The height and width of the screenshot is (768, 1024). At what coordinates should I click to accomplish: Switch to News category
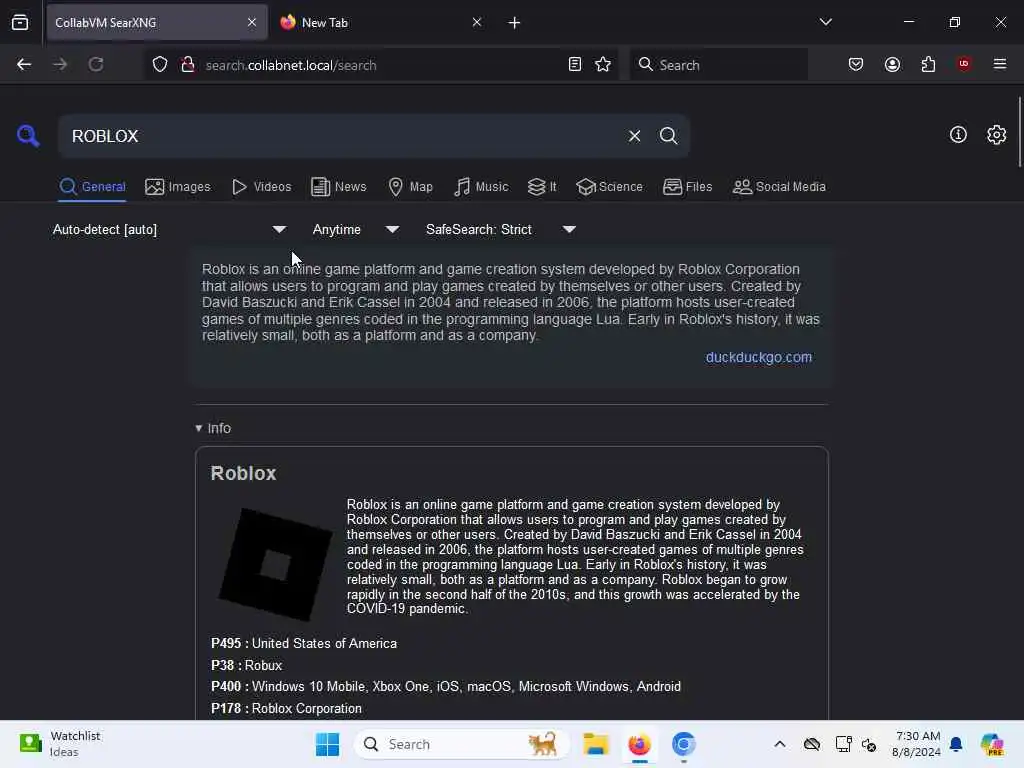click(x=338, y=187)
